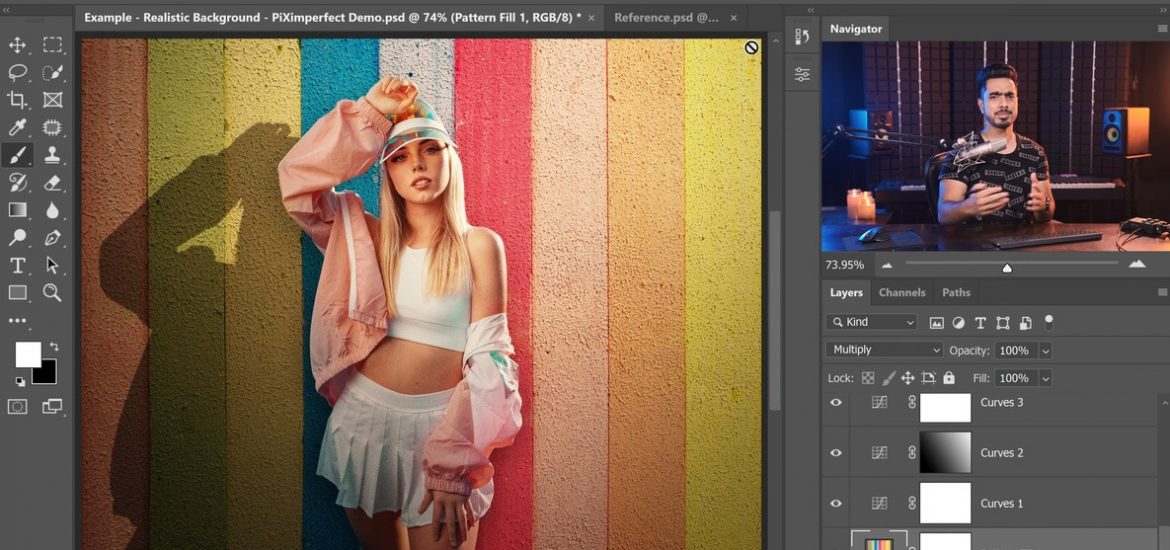This screenshot has width=1170, height=550.
Task: Filter layers by type layers
Action: click(980, 323)
